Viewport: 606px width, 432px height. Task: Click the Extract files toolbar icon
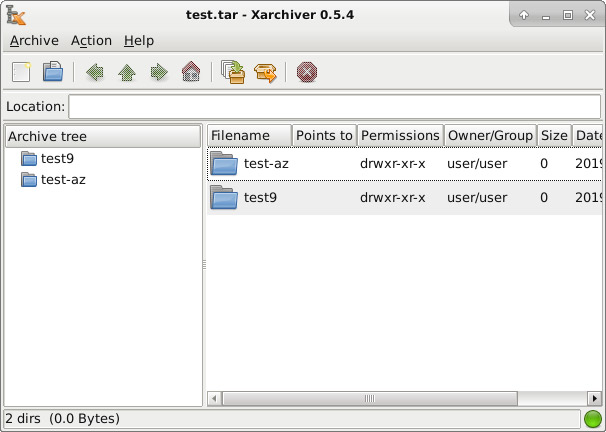265,72
